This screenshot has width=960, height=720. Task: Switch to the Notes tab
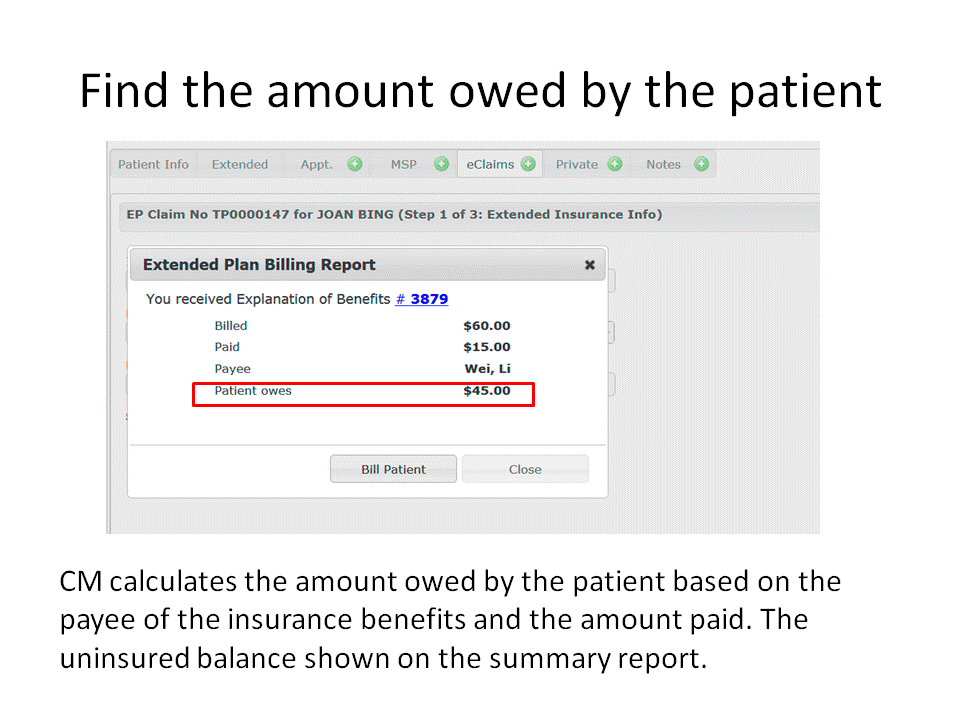click(663, 164)
